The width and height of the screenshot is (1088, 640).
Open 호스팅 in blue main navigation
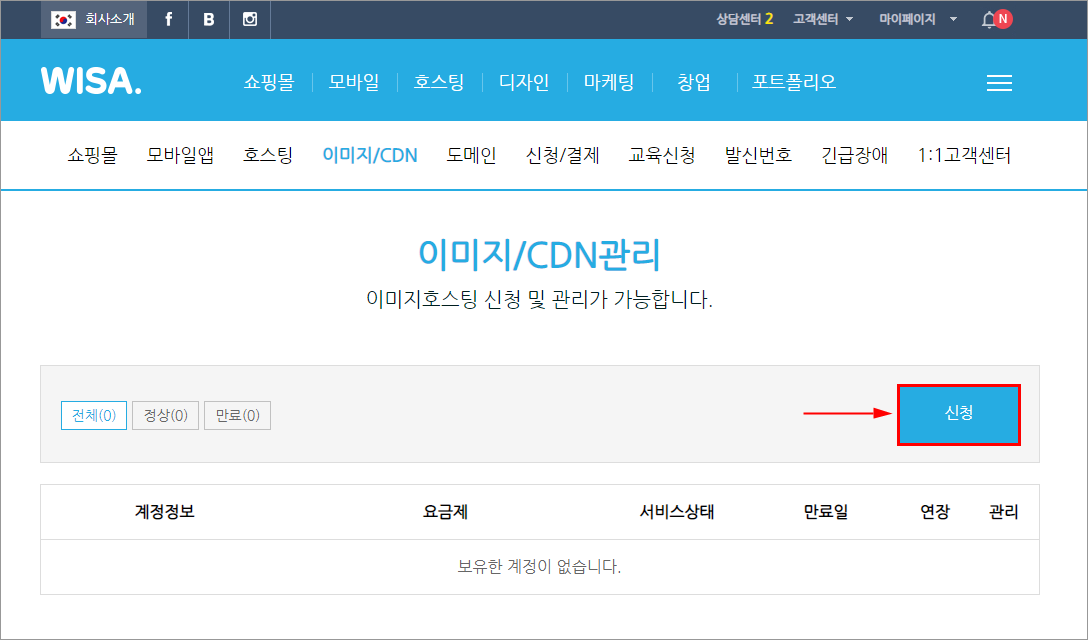[x=439, y=82]
